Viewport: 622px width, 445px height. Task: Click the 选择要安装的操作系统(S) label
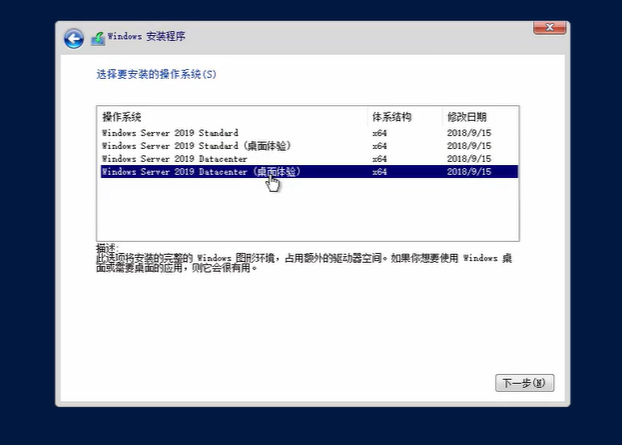click(x=156, y=75)
